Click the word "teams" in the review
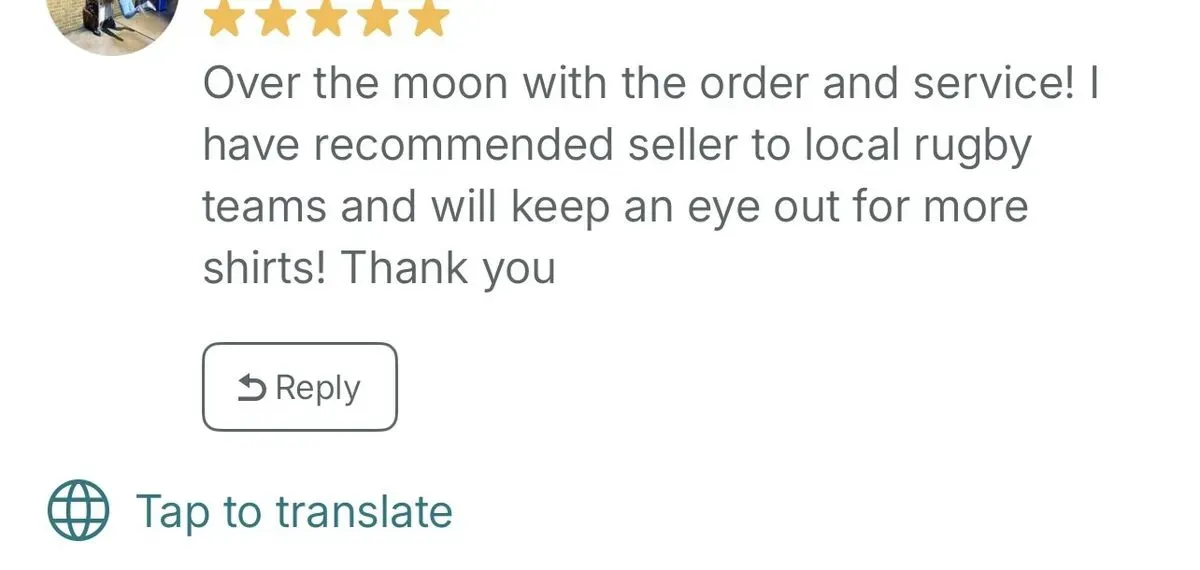The height and width of the screenshot is (570, 1200). coord(264,207)
